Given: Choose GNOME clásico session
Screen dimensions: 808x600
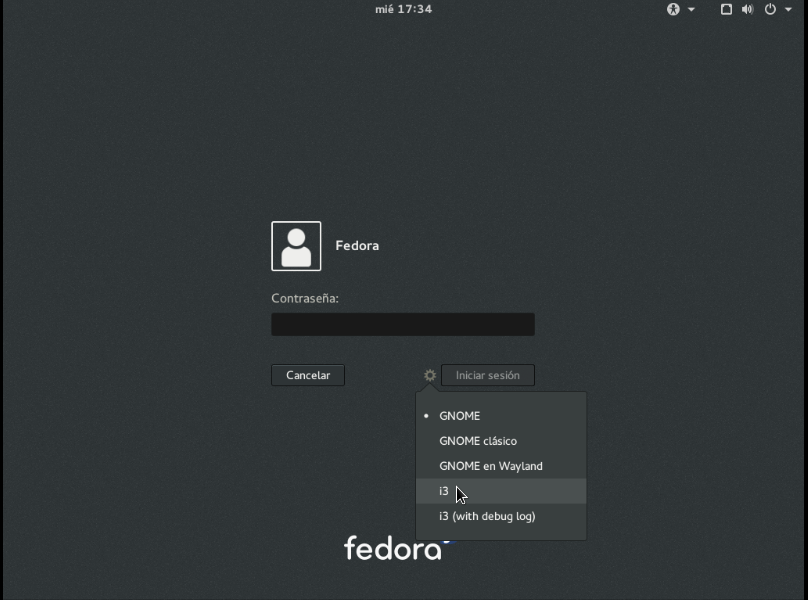Looking at the screenshot, I should pos(501,441).
